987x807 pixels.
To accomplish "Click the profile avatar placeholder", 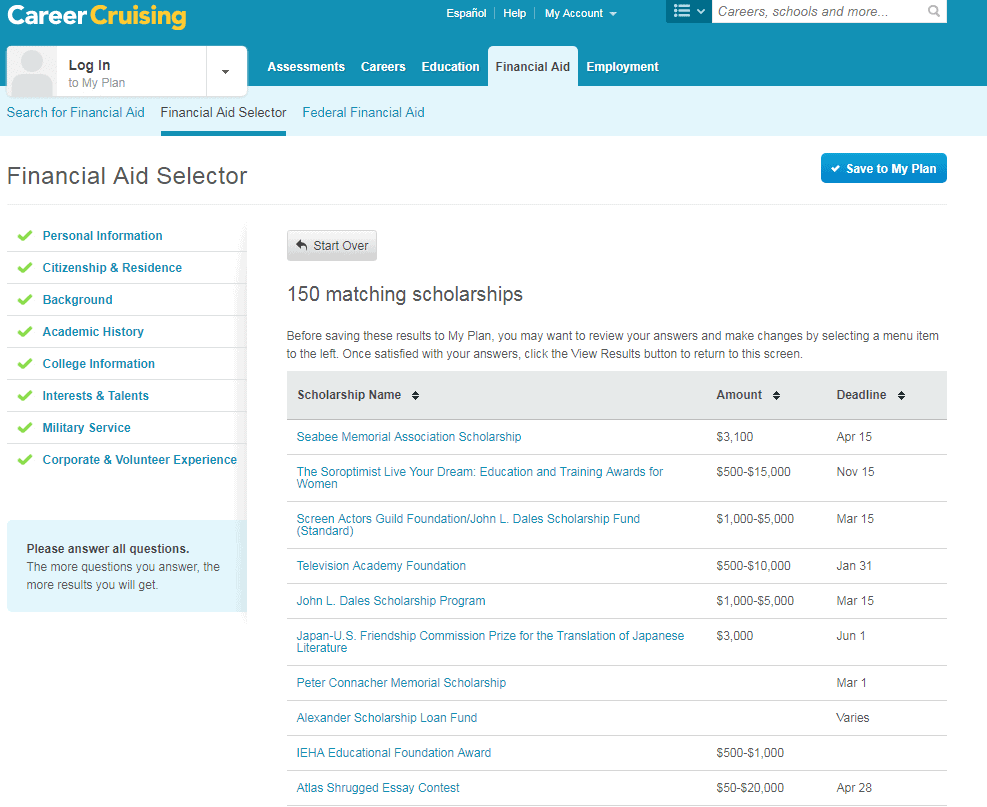I will (x=32, y=72).
